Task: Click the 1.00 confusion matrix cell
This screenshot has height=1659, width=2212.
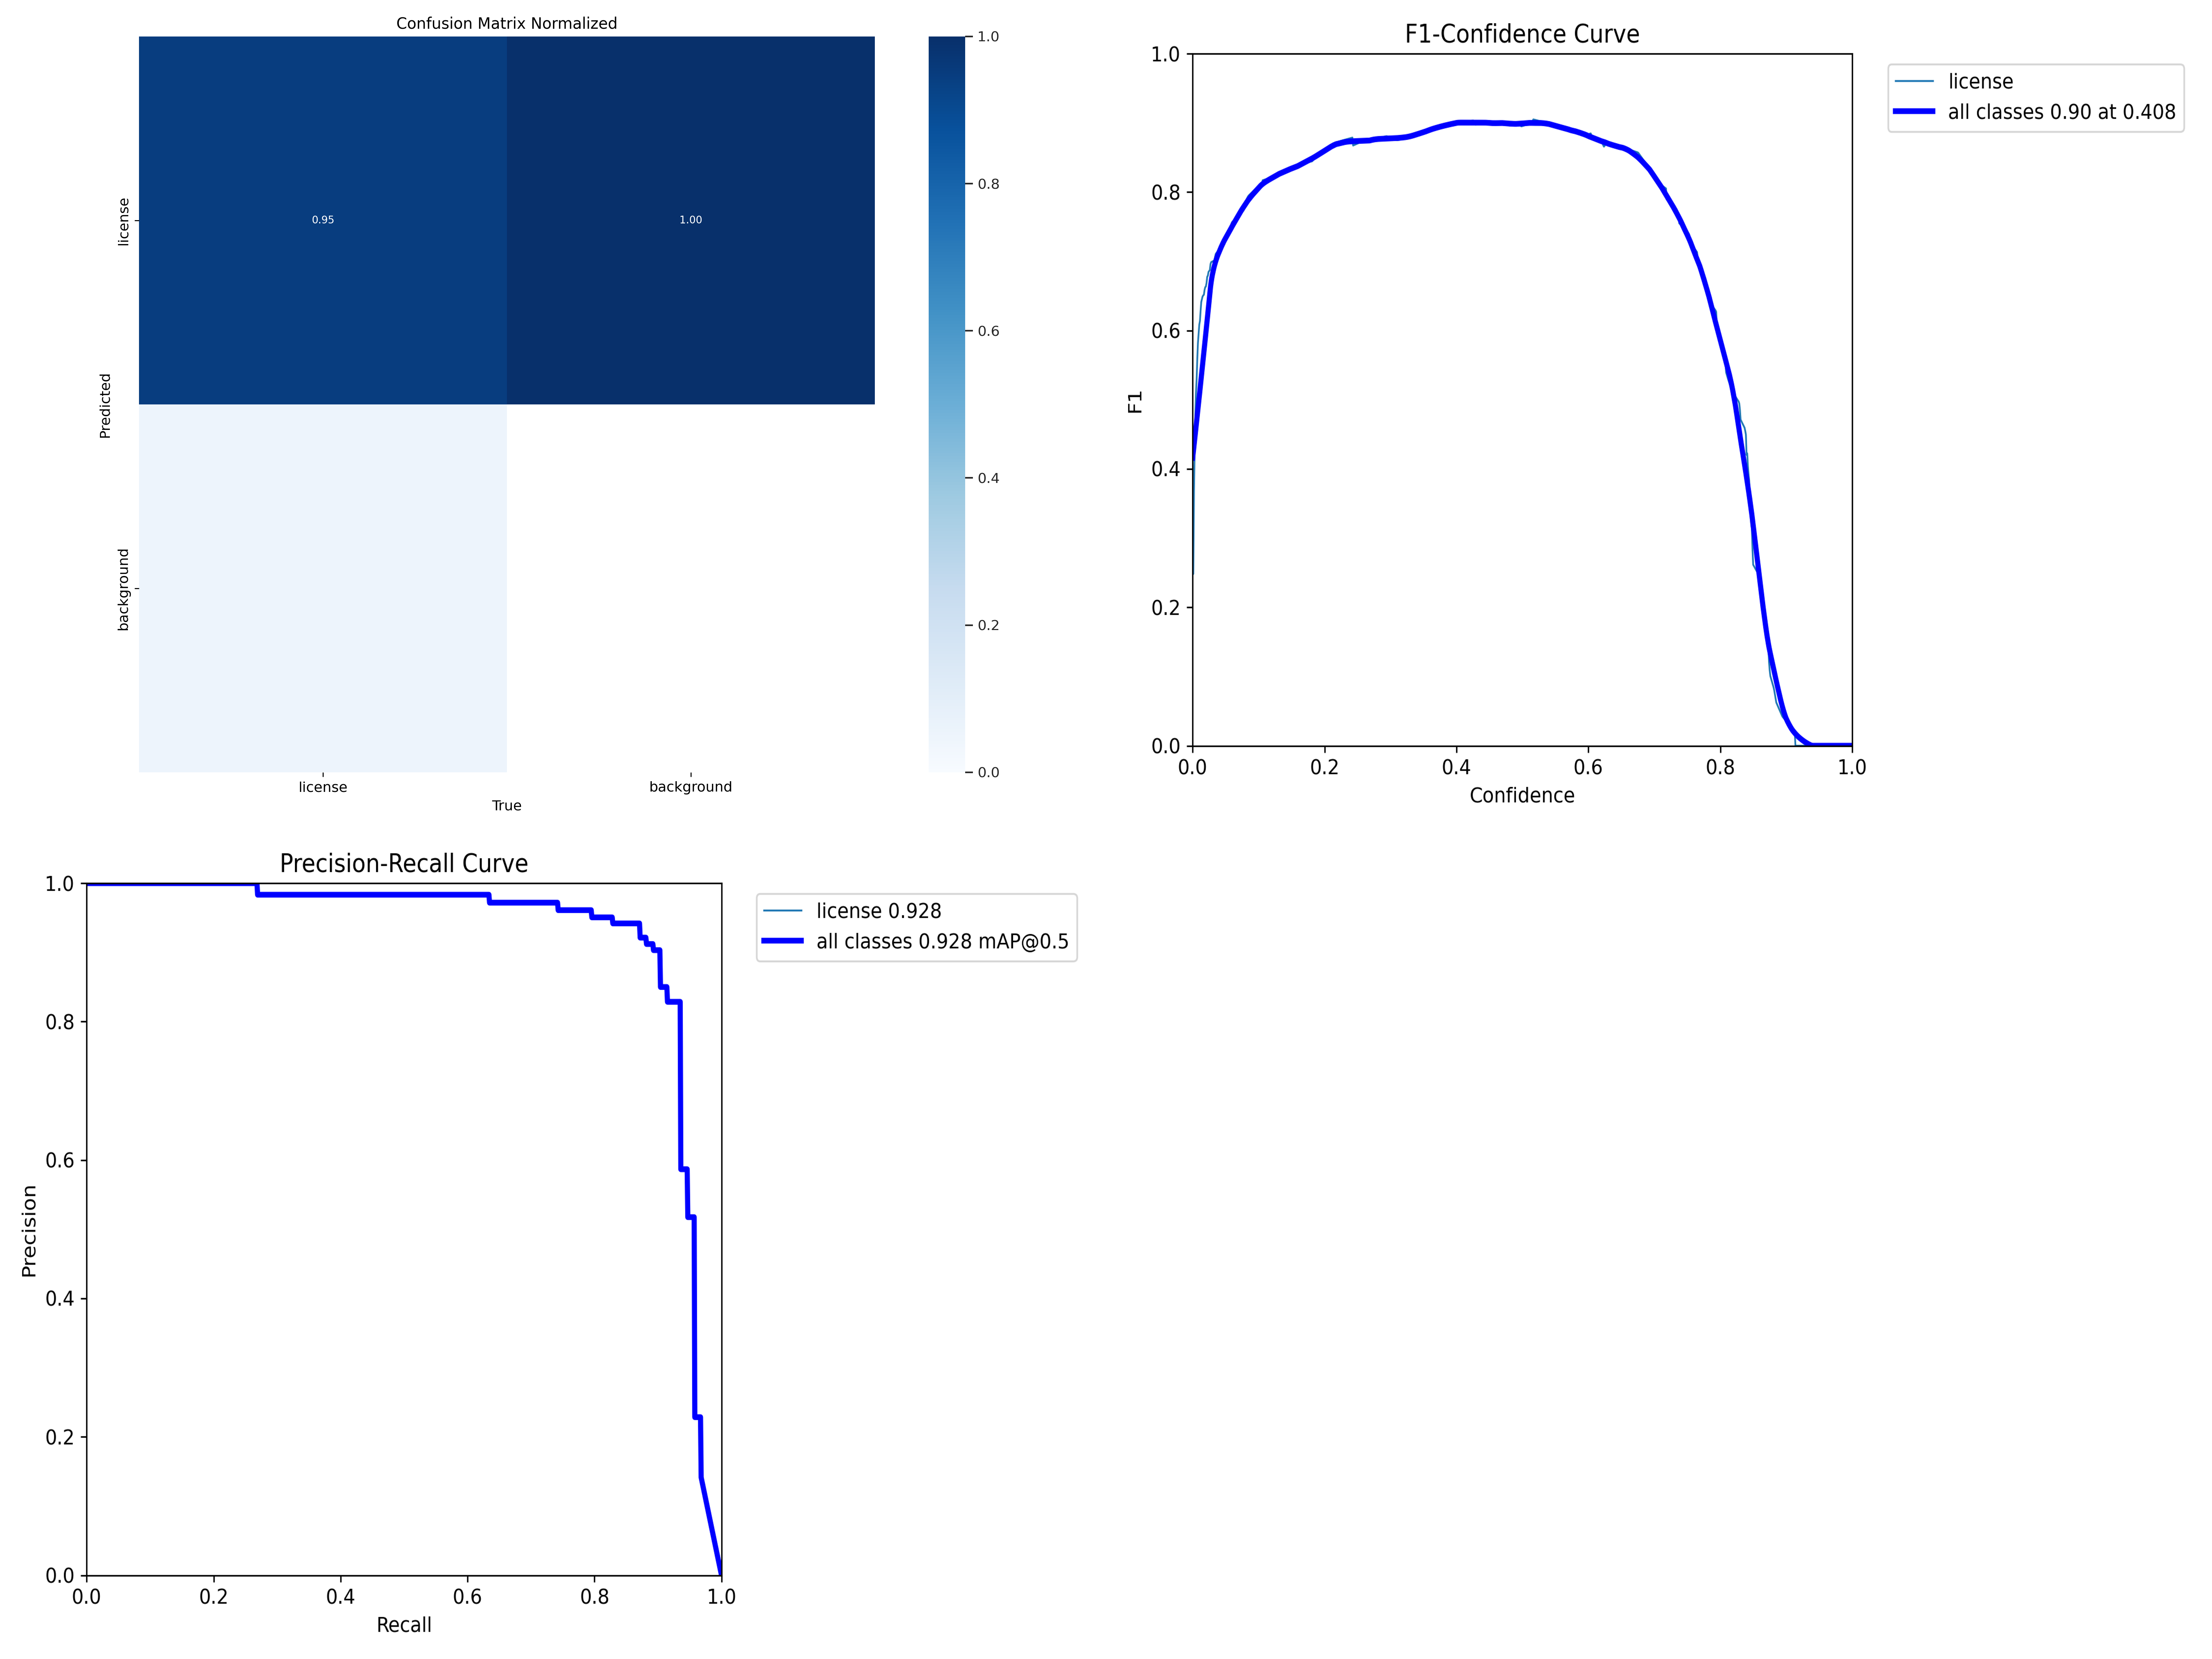Action: (690, 220)
